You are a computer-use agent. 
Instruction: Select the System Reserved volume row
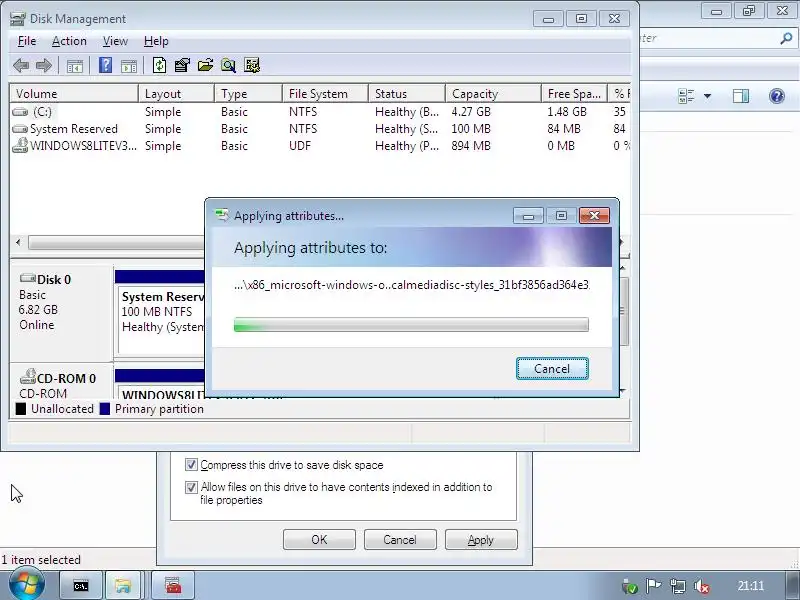320,129
